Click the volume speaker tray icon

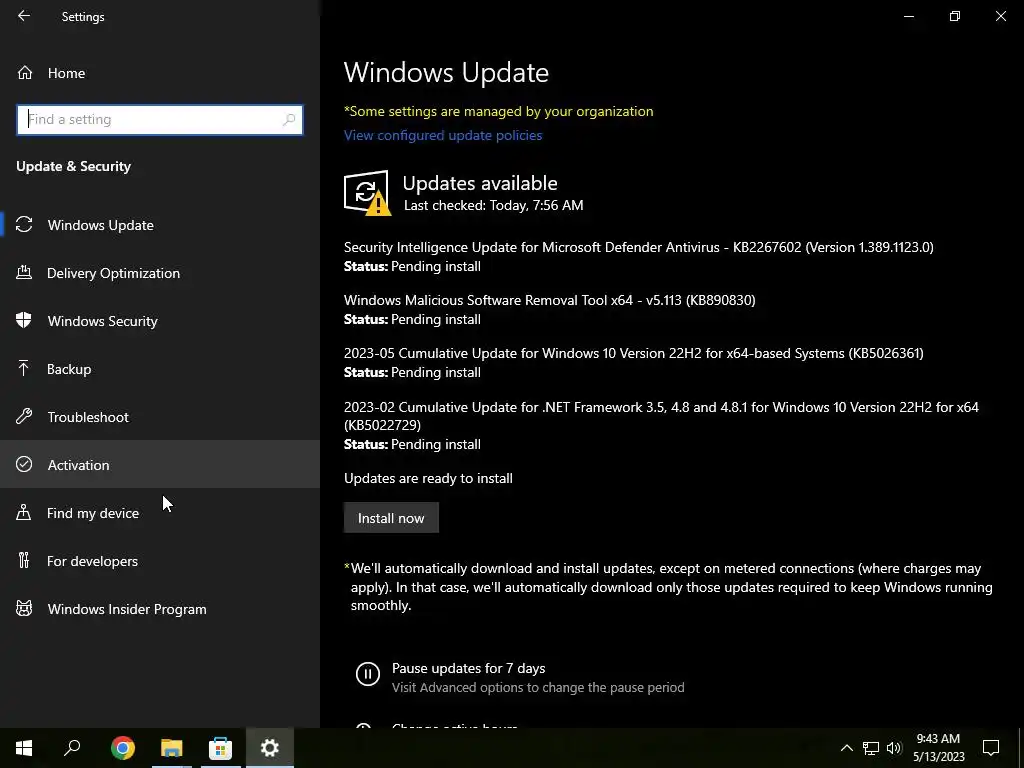(x=894, y=748)
